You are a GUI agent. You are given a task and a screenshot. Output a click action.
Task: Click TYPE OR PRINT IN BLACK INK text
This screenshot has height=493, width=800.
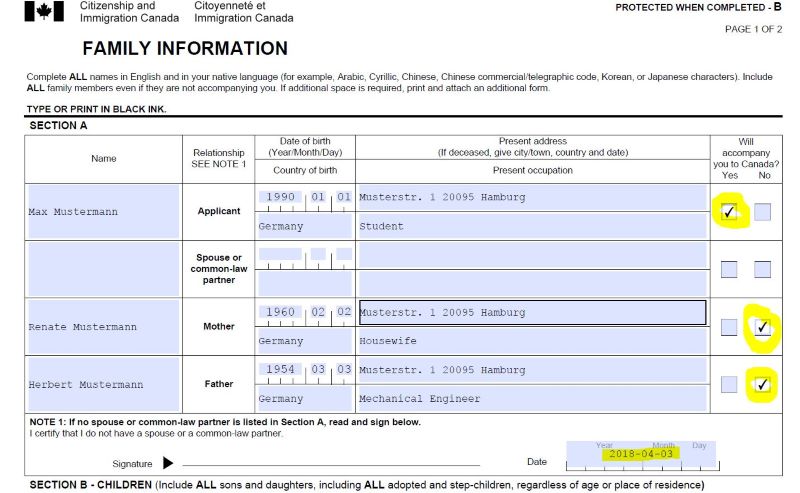click(96, 109)
